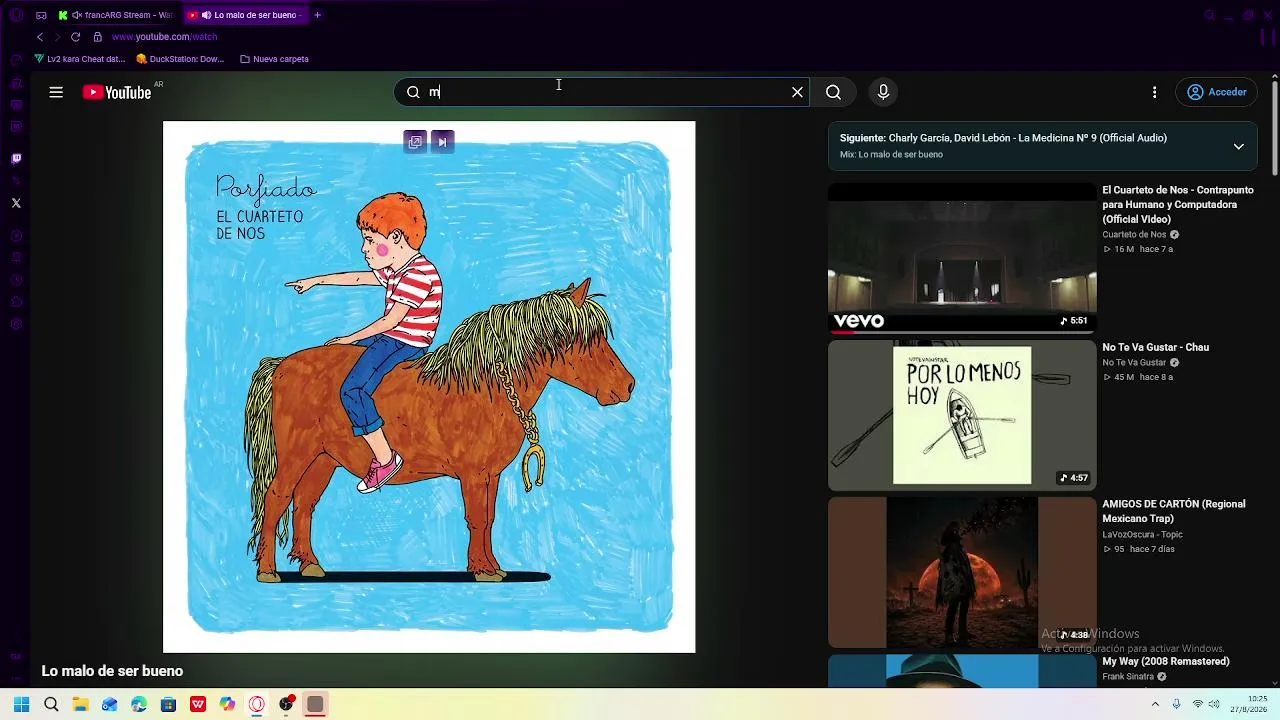Screen dimensions: 1280x720
Task: Open the YouTube guide hamburger menu
Action: coord(56,92)
